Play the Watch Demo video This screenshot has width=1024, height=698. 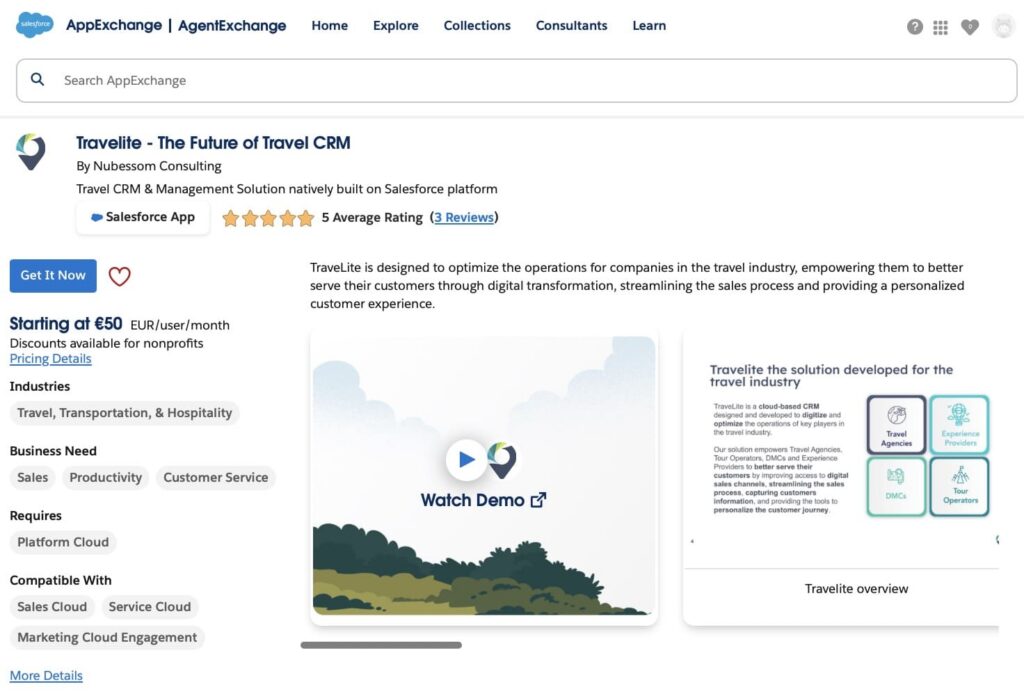pyautogui.click(x=466, y=460)
